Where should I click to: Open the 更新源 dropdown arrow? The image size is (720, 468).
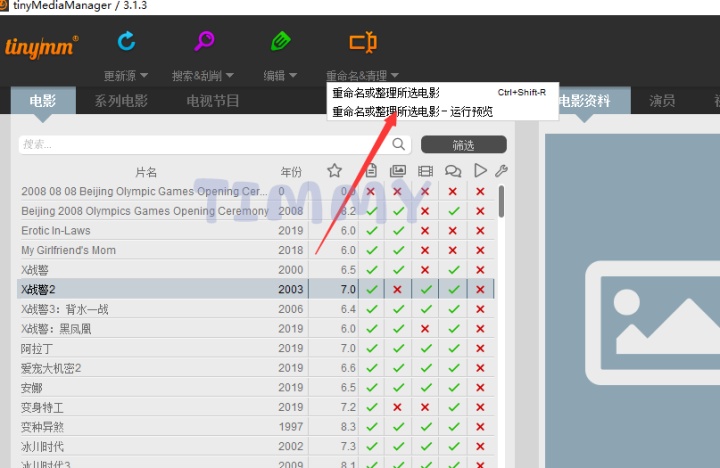click(x=144, y=75)
